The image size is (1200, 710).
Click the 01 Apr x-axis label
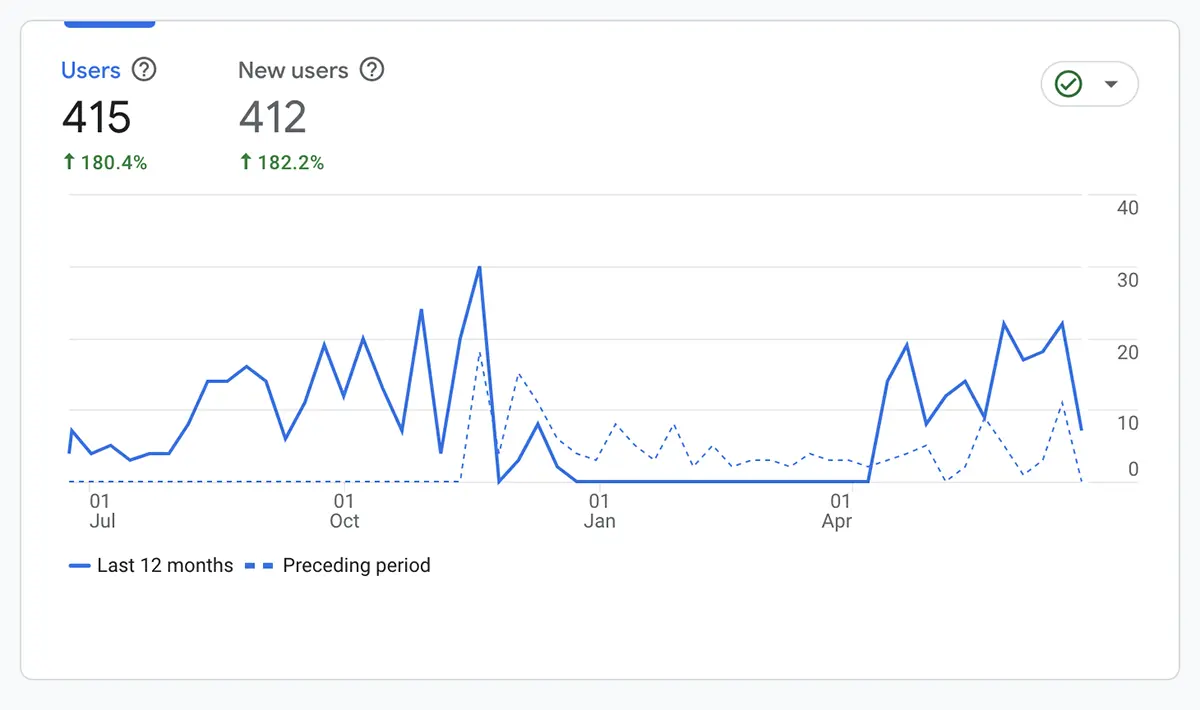[x=840, y=510]
